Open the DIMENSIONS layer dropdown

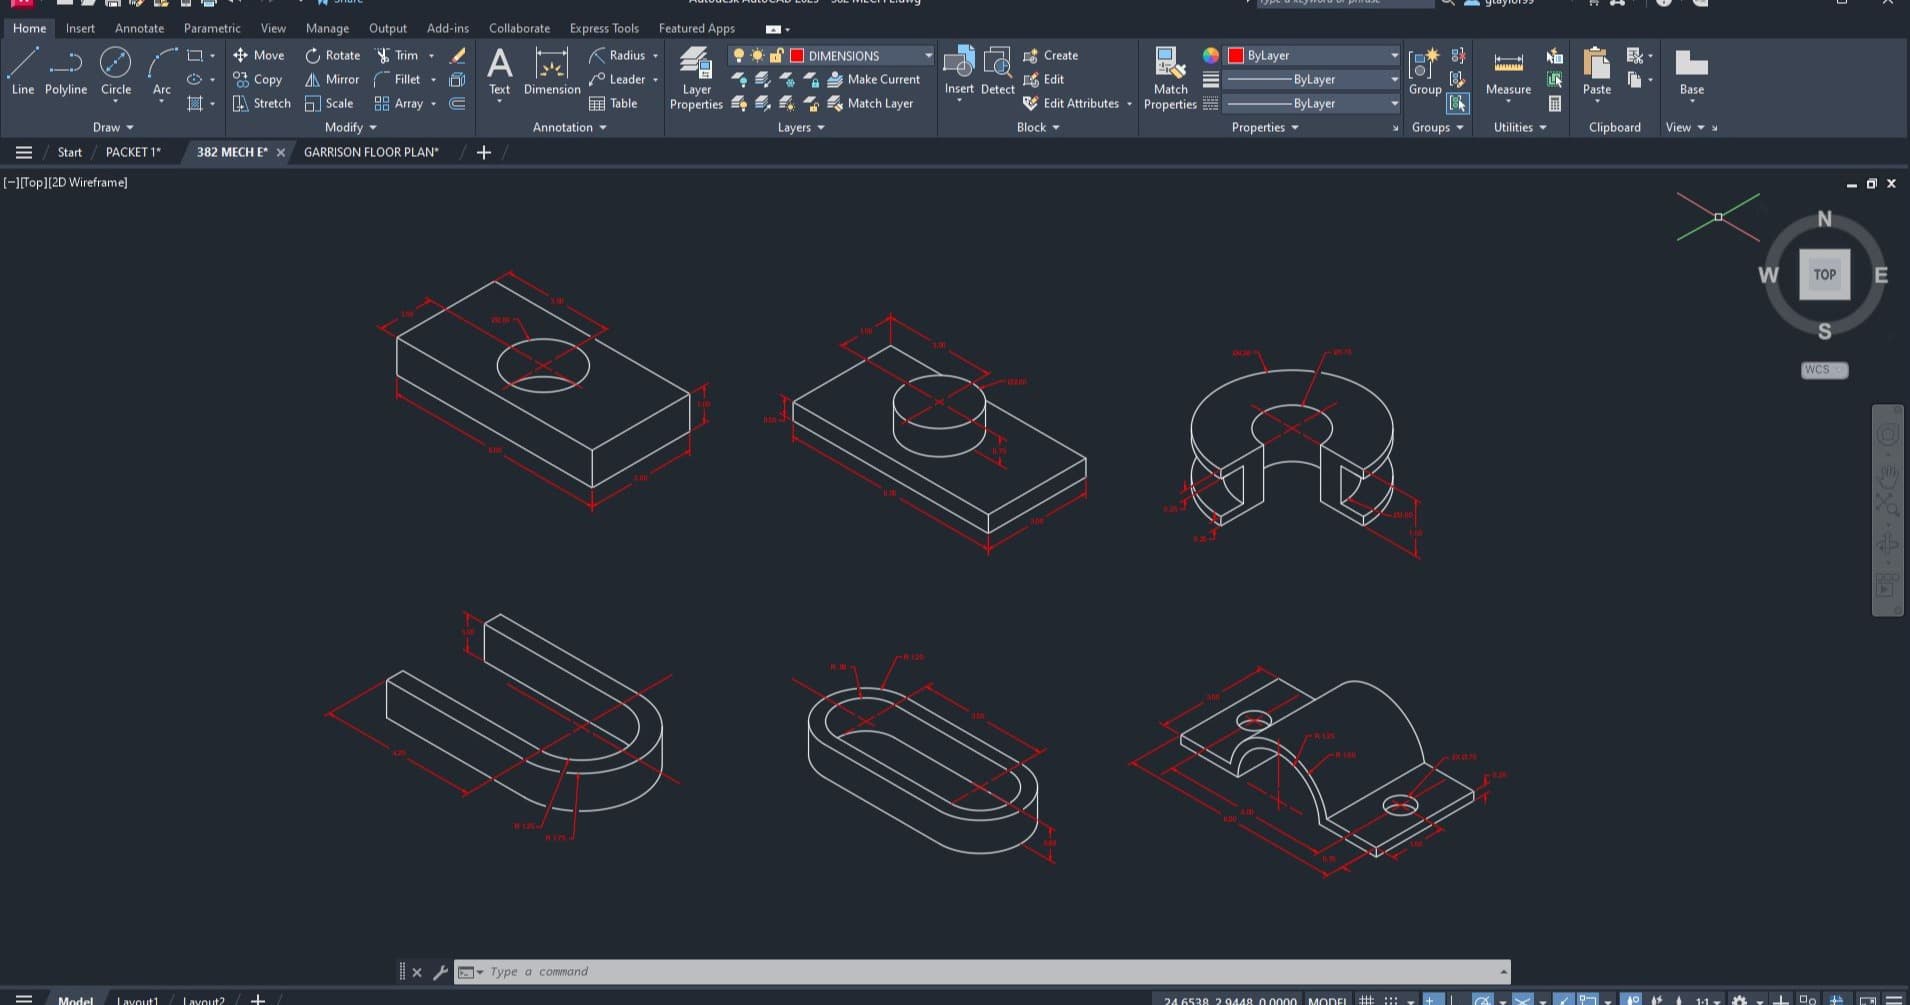click(928, 55)
